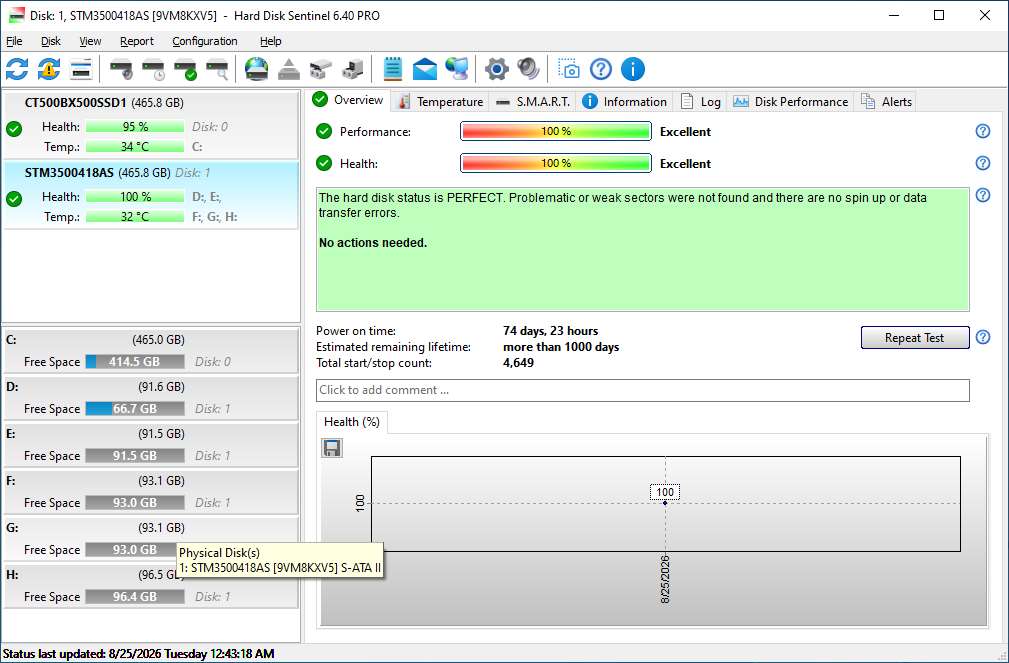The width and height of the screenshot is (1009, 663).
Task: Open the Report menu
Action: (136, 41)
